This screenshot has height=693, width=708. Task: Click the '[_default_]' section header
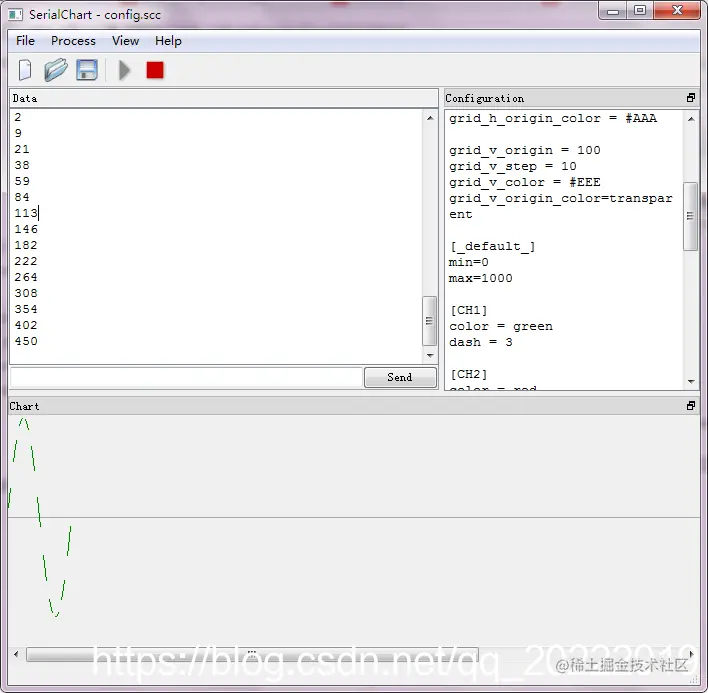(492, 247)
